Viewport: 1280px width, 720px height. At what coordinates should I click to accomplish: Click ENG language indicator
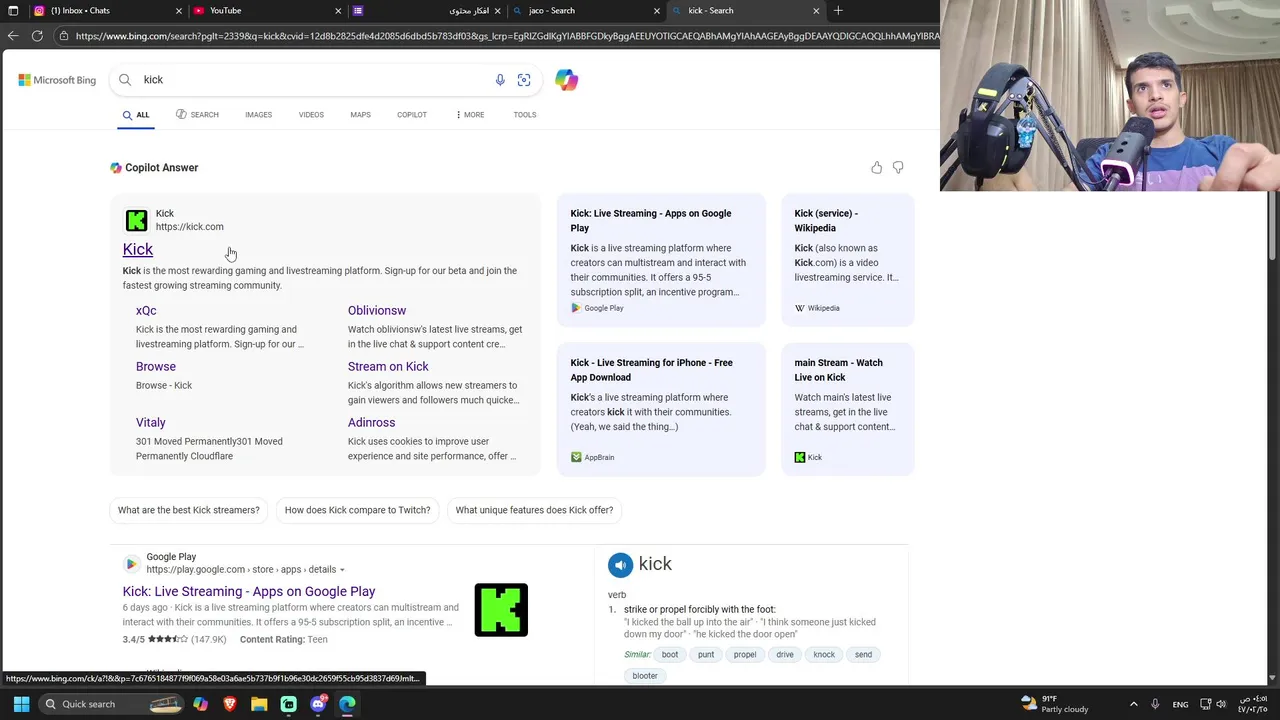pos(1180,704)
